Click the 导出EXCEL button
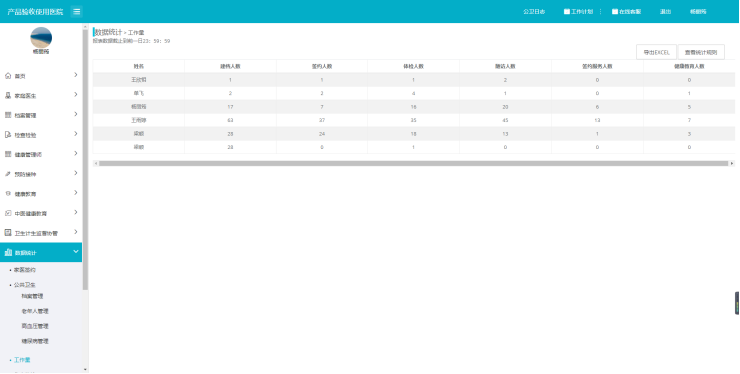 (656, 52)
